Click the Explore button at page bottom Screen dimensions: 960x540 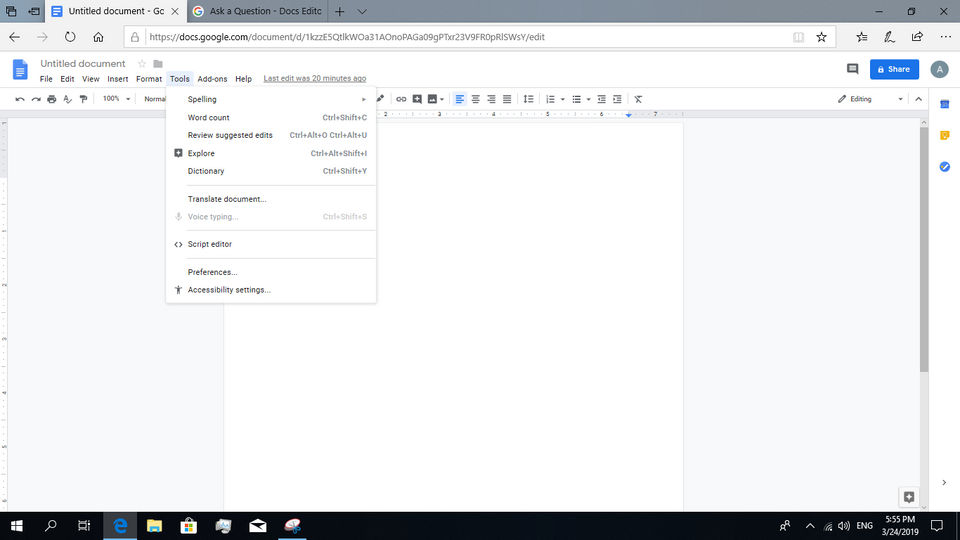[x=909, y=497]
